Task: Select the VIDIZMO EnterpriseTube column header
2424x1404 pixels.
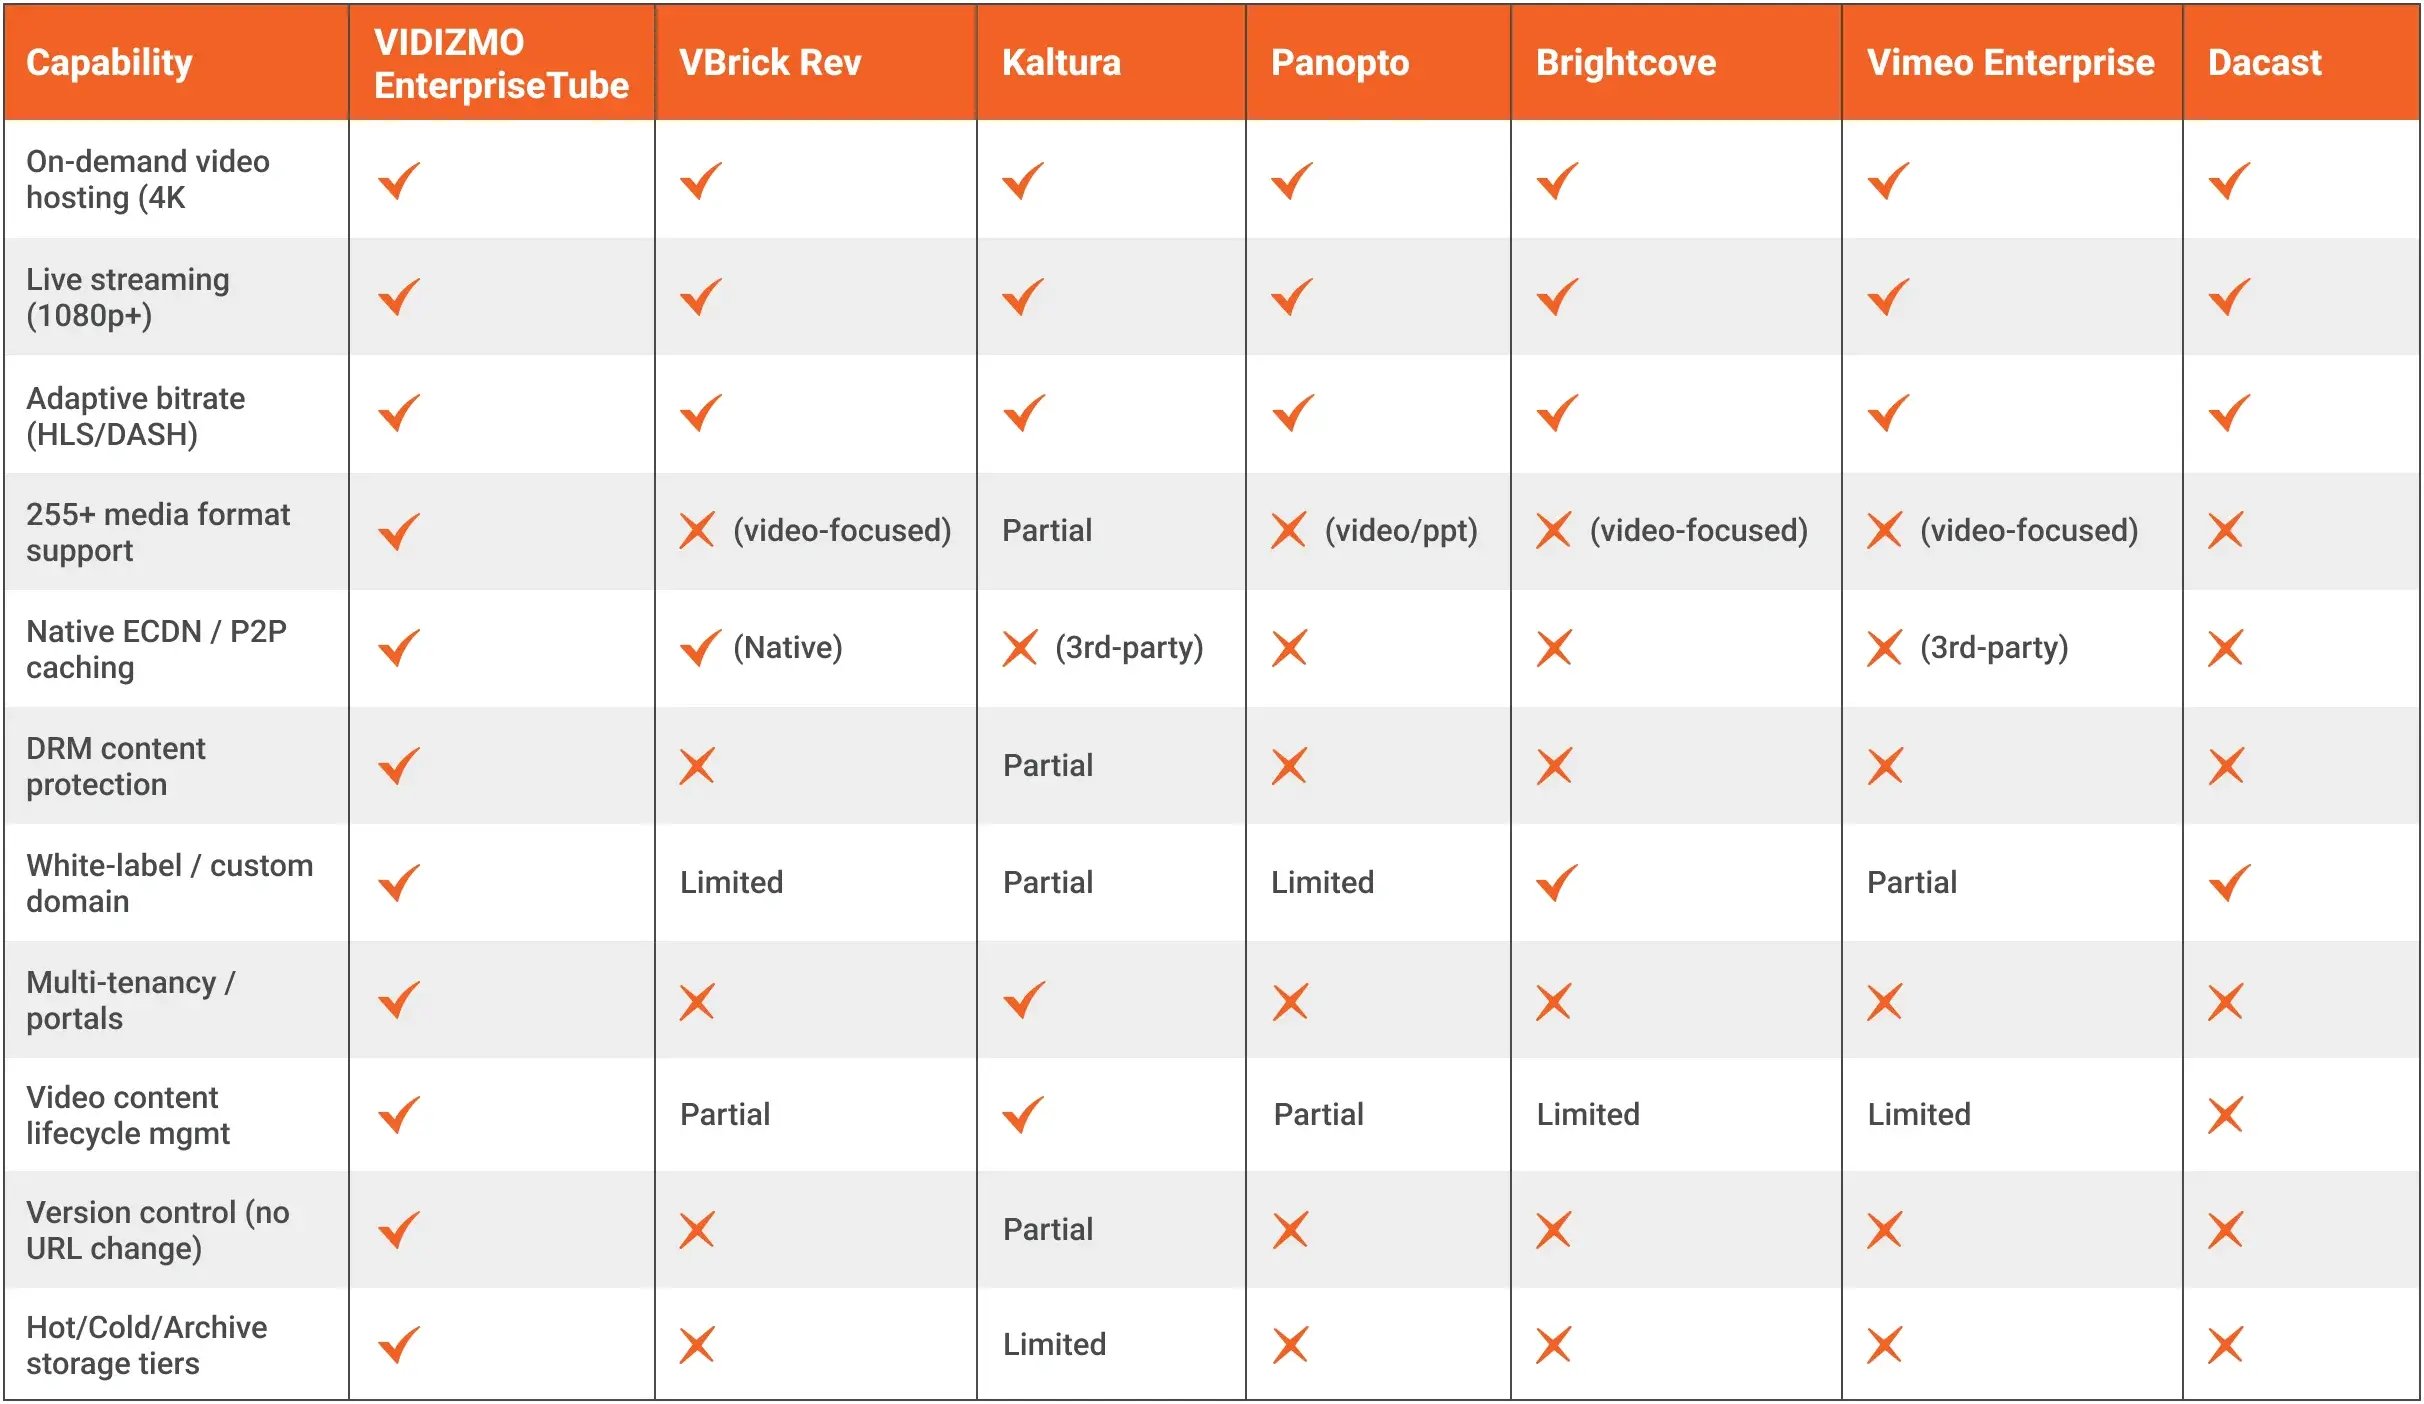Action: (x=501, y=63)
